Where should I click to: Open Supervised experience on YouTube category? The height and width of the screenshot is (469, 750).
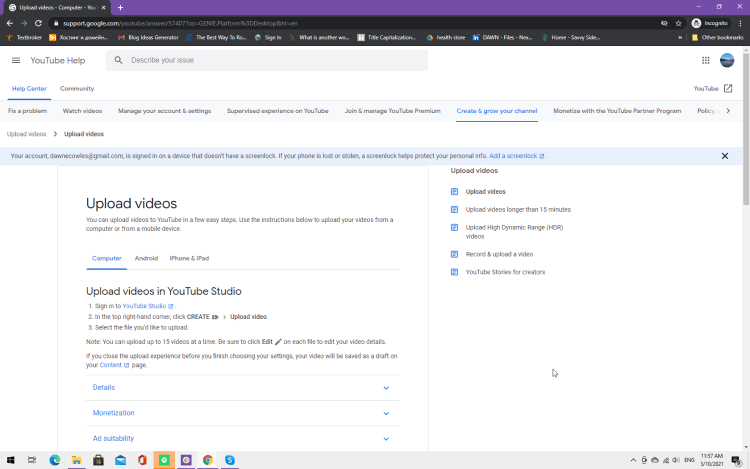[277, 111]
